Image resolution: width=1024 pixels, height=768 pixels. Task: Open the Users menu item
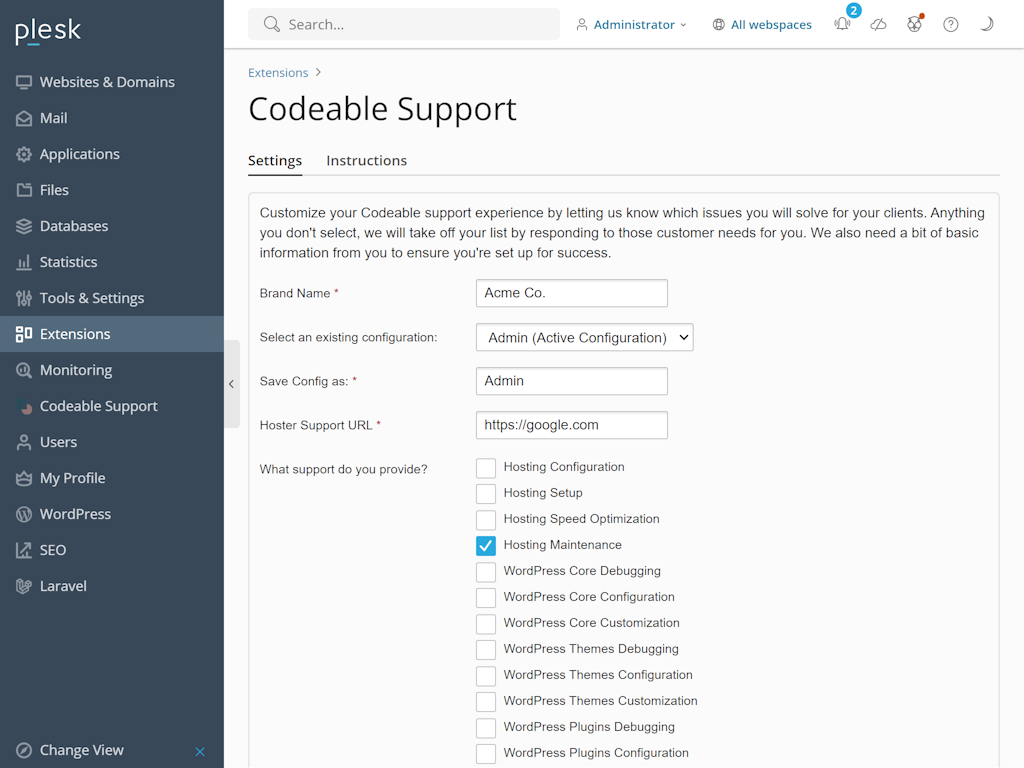click(112, 442)
